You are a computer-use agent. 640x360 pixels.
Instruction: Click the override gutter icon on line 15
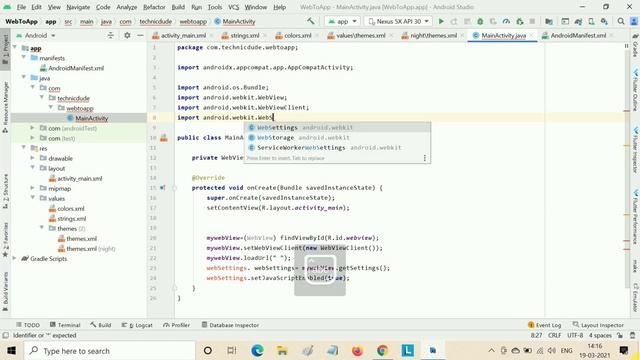tap(162, 188)
